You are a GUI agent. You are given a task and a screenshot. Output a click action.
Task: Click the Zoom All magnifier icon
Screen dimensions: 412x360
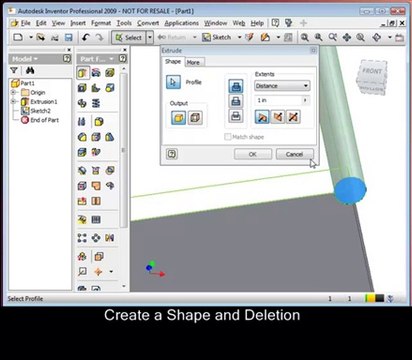click(305, 37)
